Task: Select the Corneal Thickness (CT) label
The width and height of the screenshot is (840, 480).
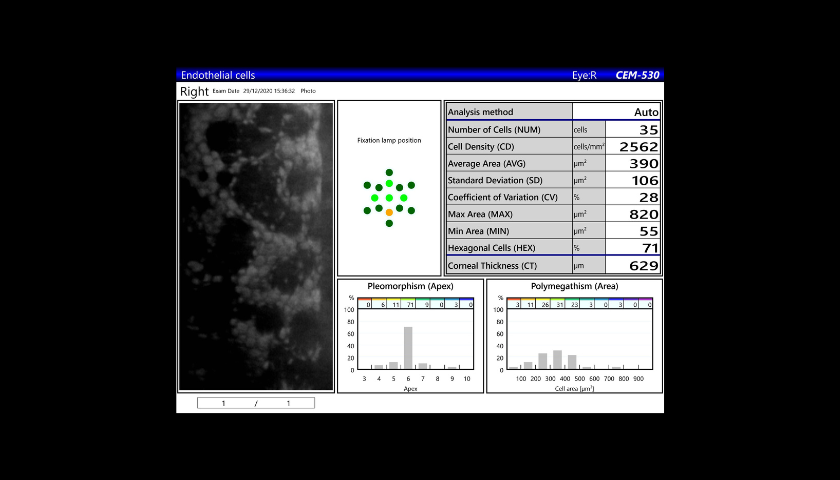Action: (494, 265)
